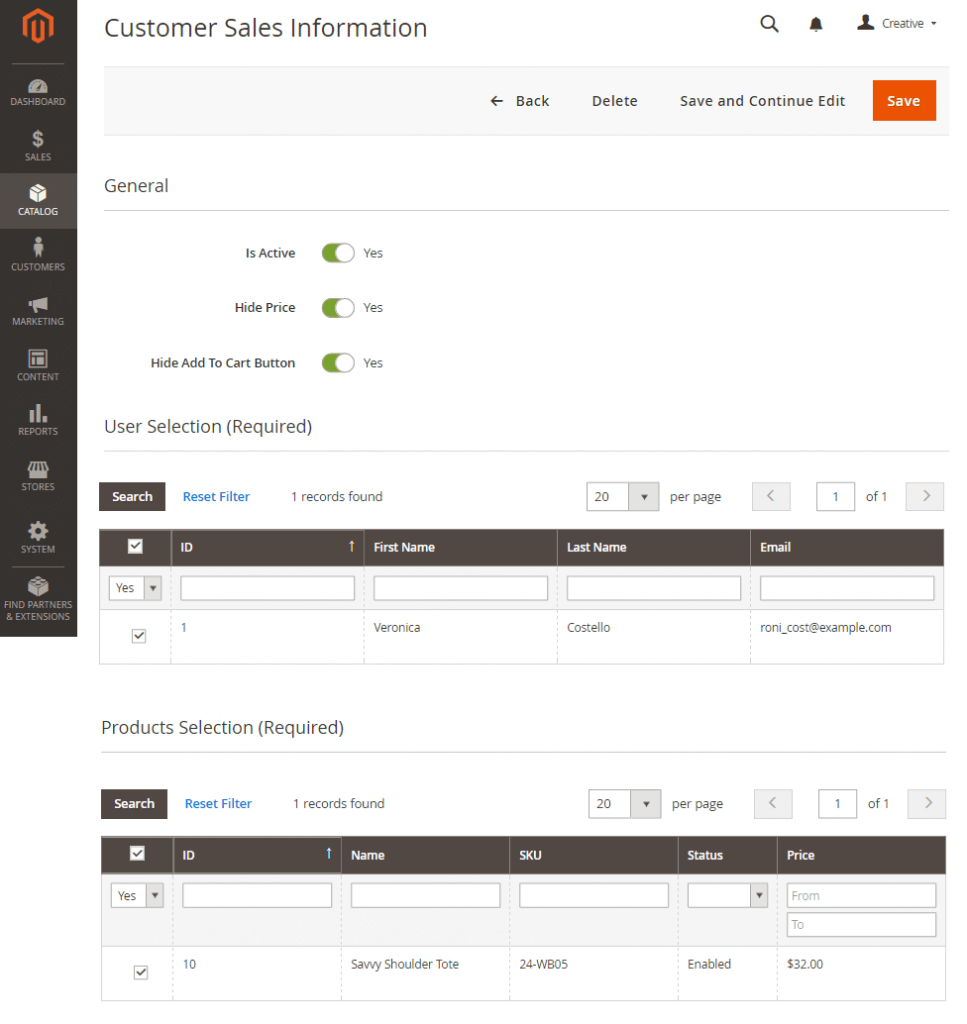This screenshot has width=967, height=1024.
Task: Open the System gear icon
Action: pos(38,536)
